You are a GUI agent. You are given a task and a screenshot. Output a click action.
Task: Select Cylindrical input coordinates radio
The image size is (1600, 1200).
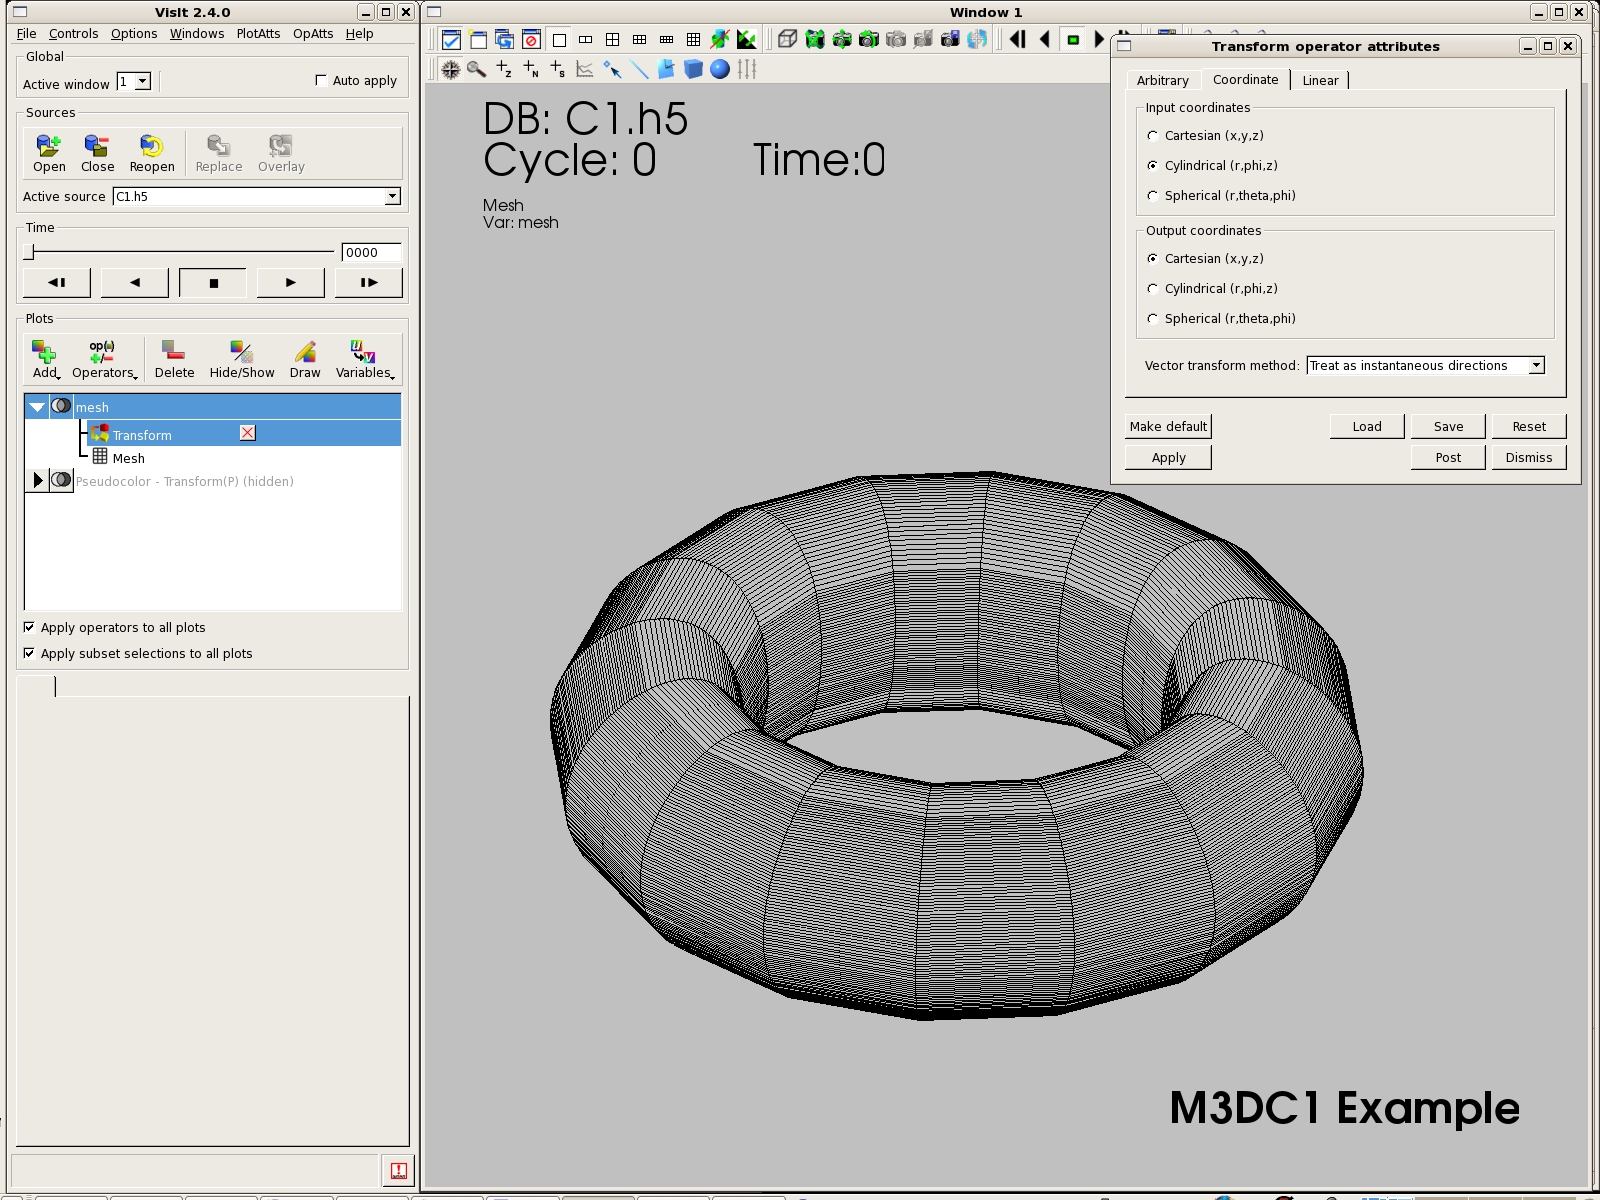[x=1153, y=165]
